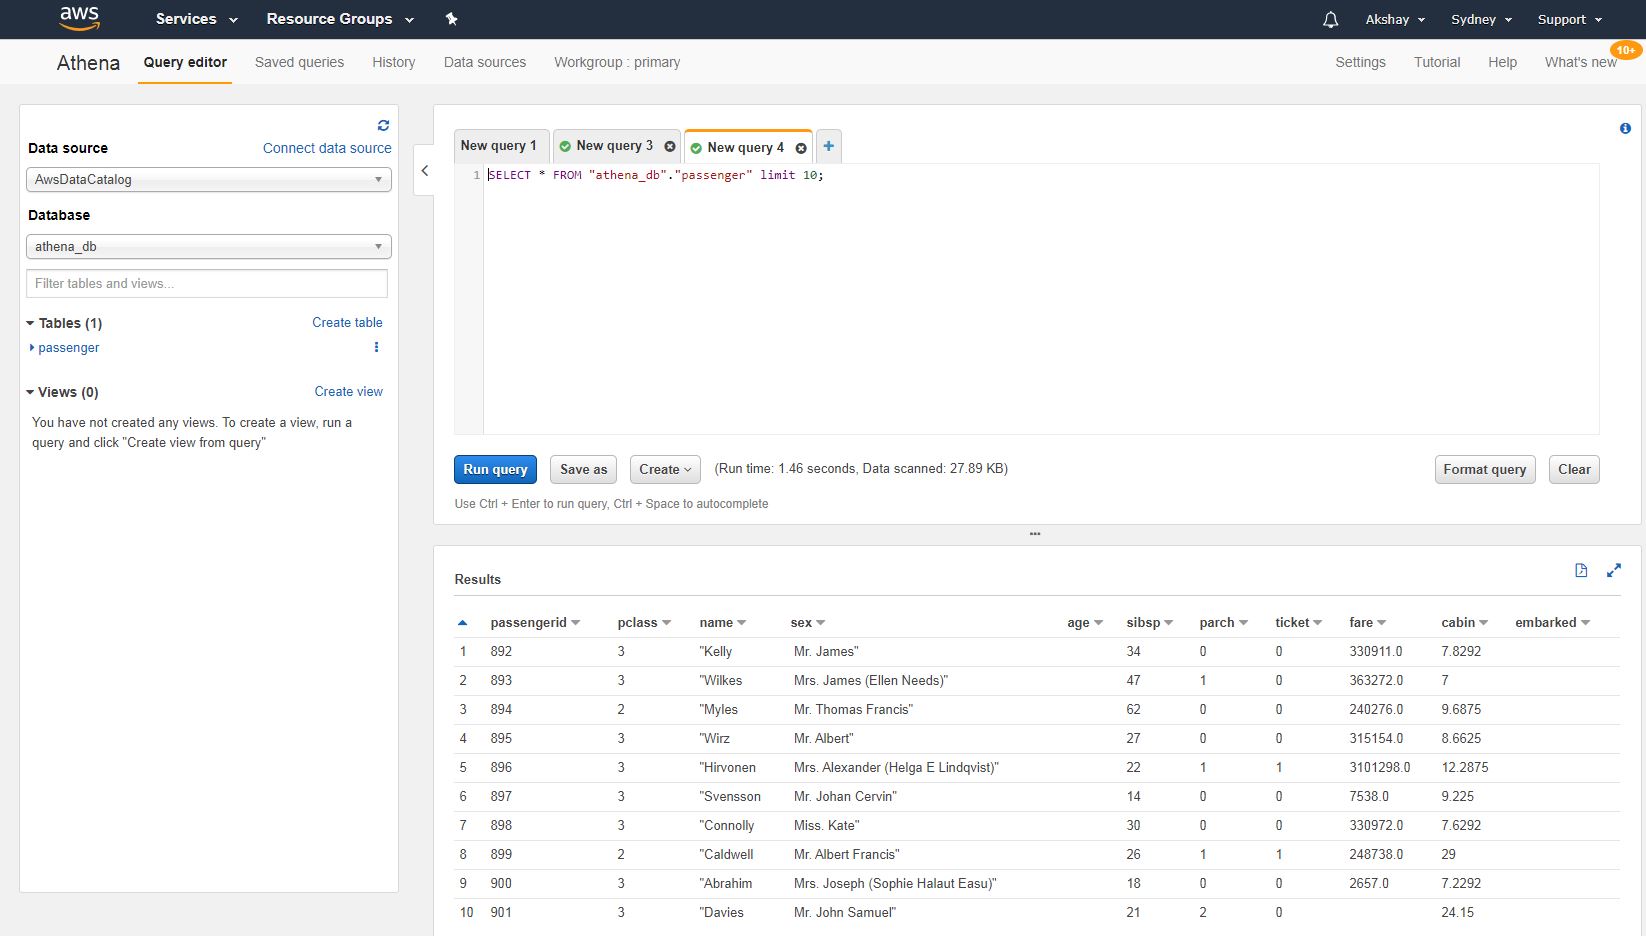The image size is (1646, 936).
Task: Select the New query 1 tab
Action: (500, 146)
